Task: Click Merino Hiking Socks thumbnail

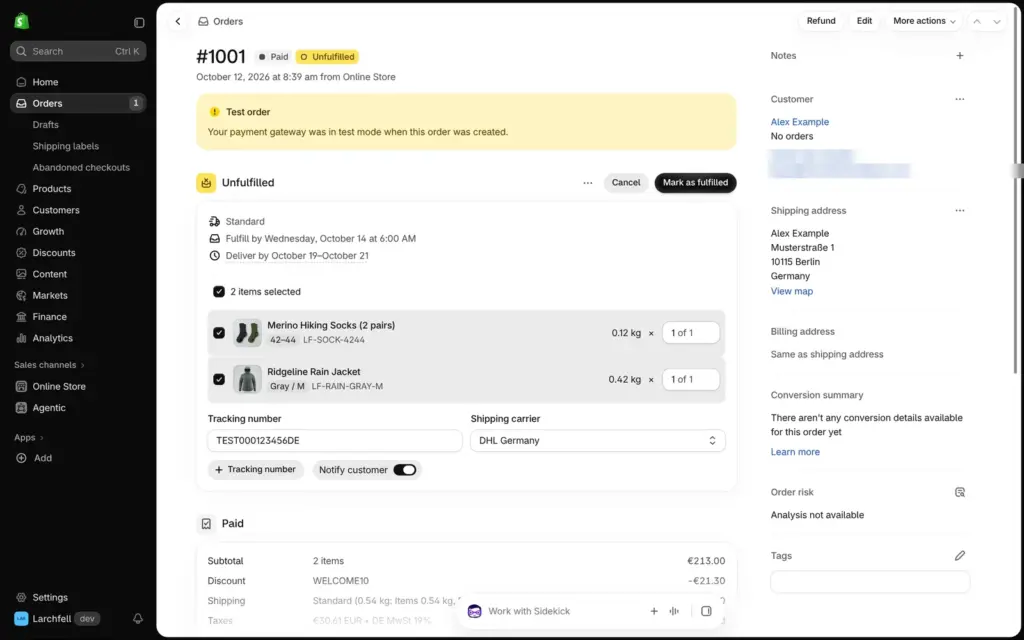Action: click(x=247, y=333)
